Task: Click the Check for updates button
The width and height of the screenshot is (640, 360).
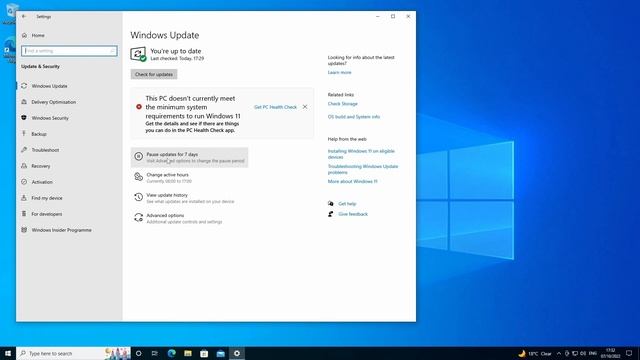Action: pos(154,74)
